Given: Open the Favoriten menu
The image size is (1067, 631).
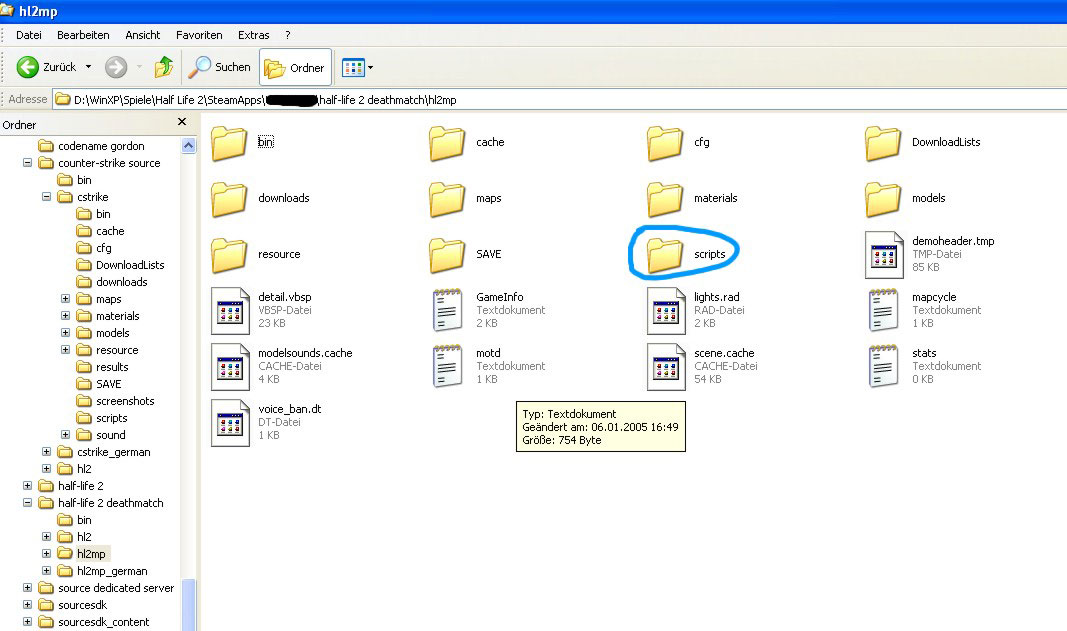Looking at the screenshot, I should (199, 35).
